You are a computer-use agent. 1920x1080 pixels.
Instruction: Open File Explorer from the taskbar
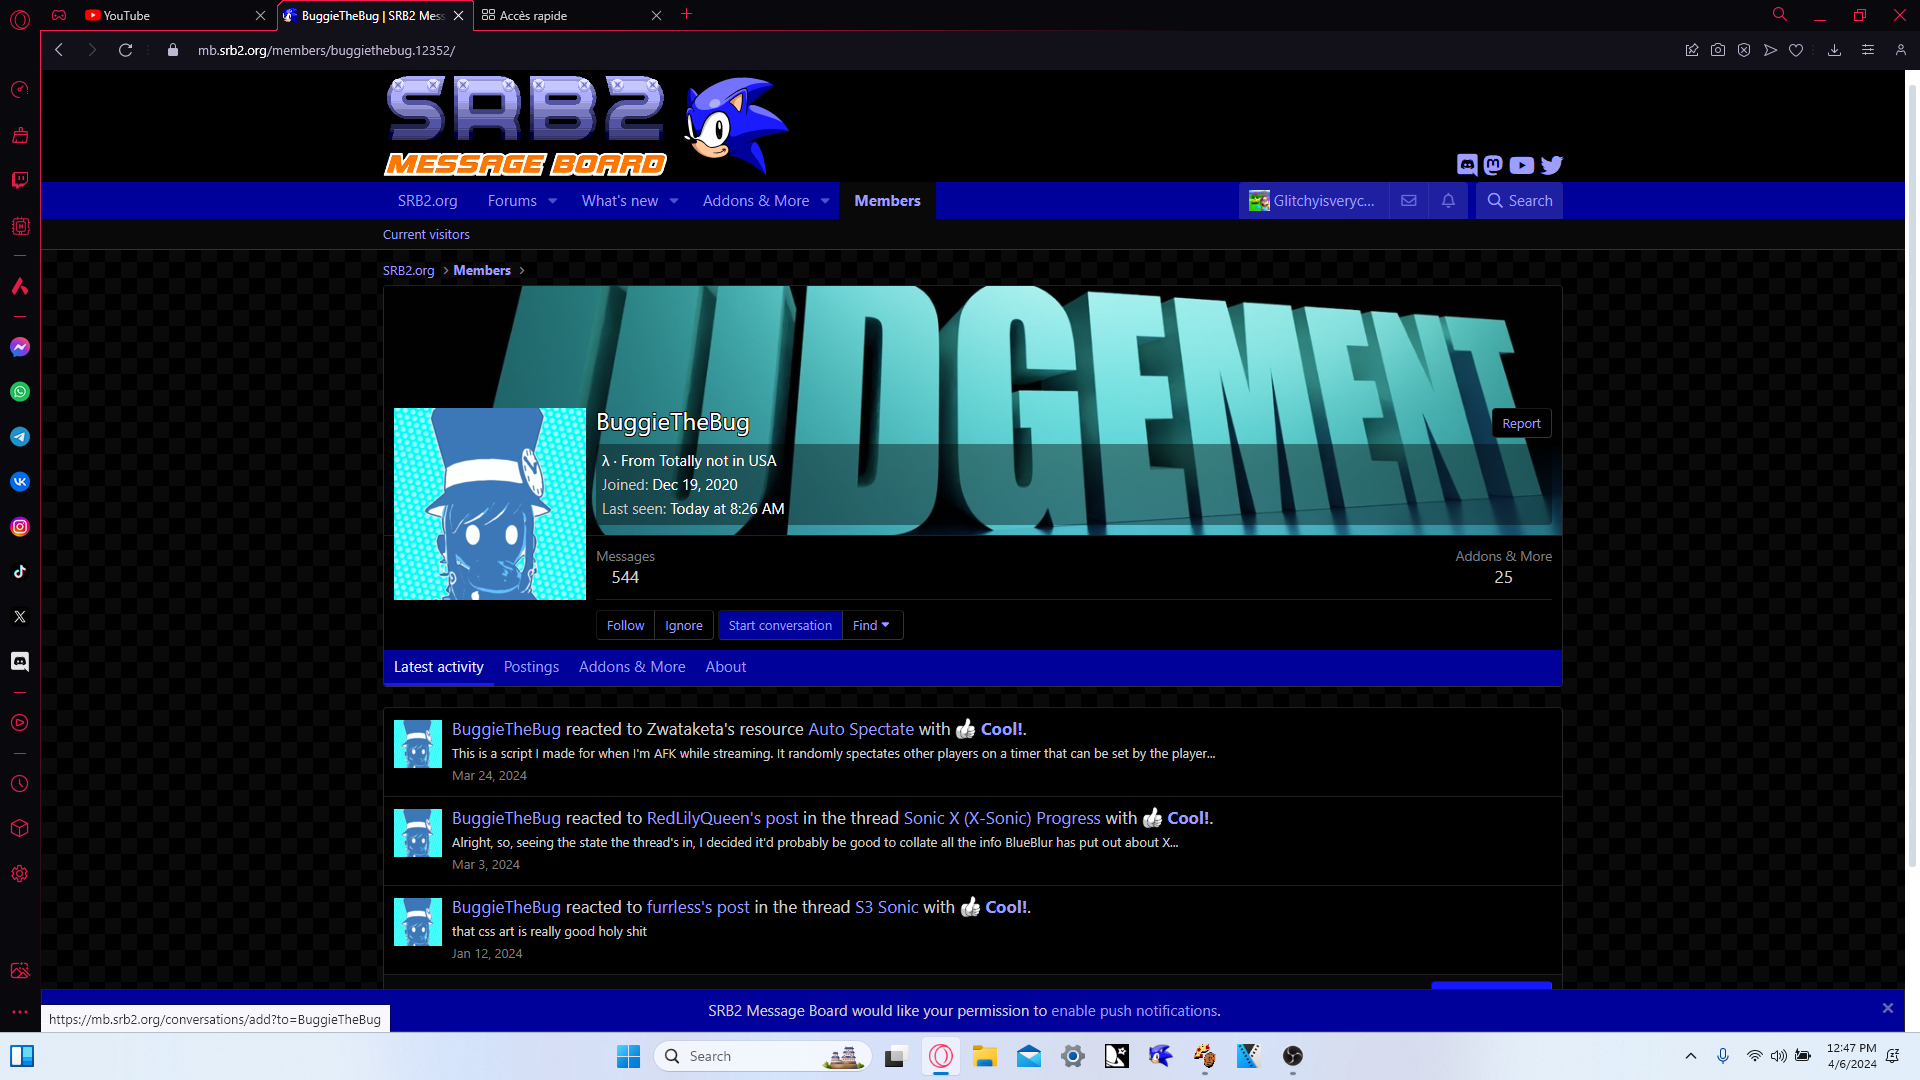click(x=985, y=1056)
